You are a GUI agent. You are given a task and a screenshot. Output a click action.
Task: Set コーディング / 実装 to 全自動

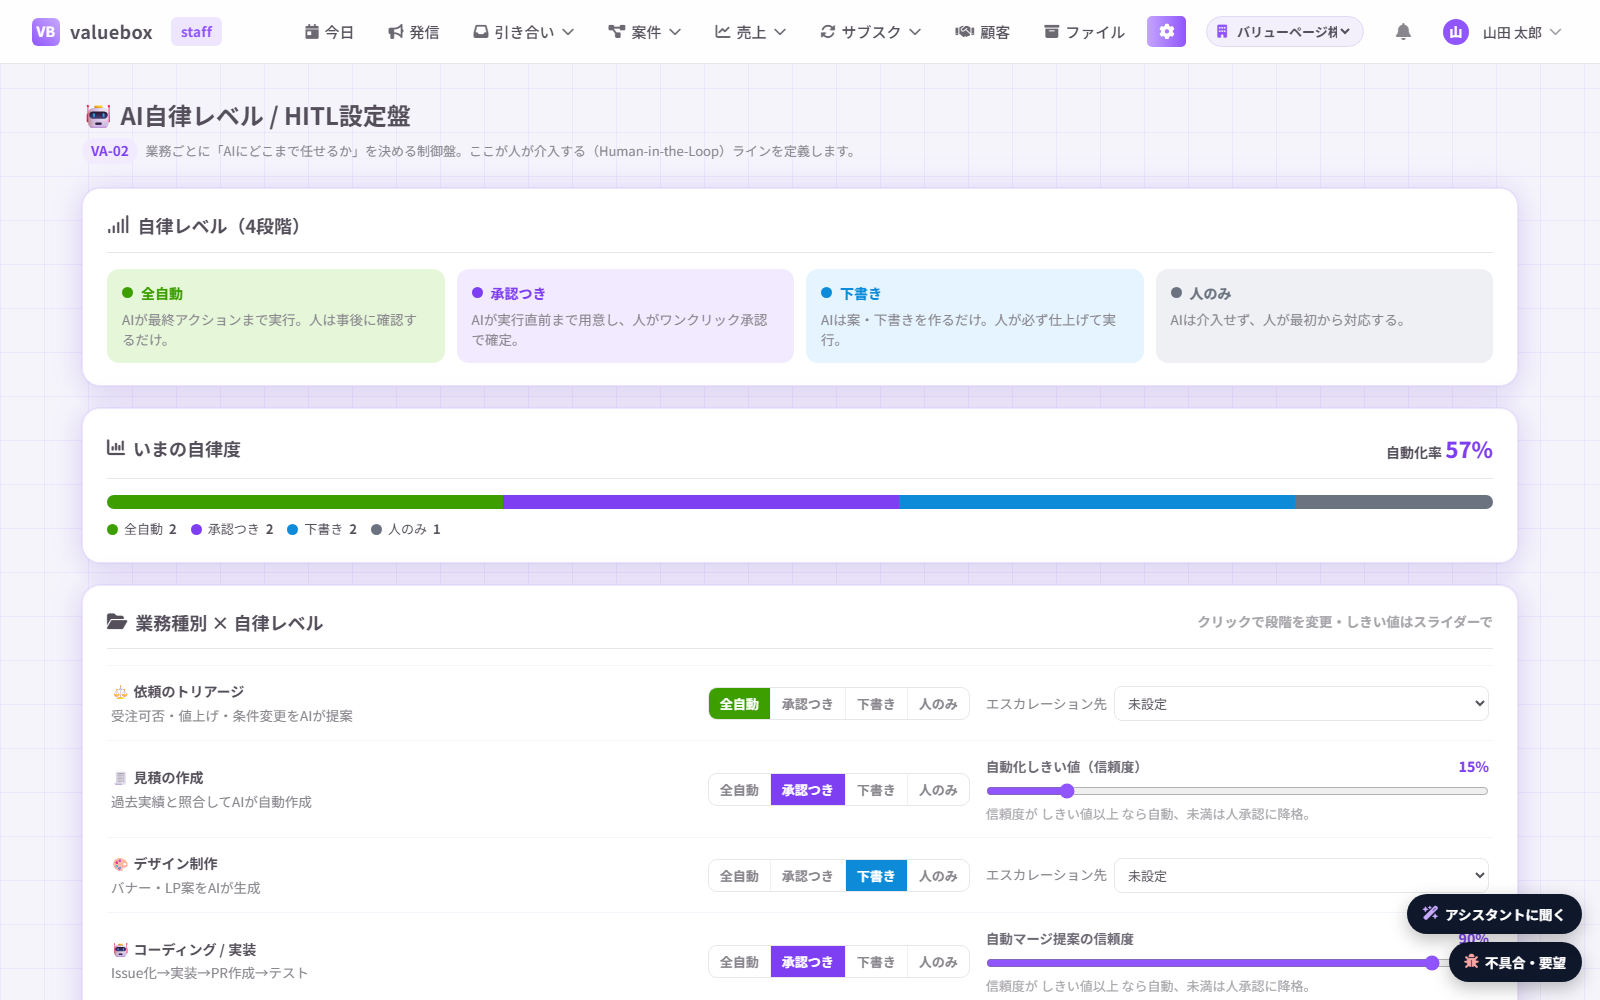pyautogui.click(x=739, y=962)
